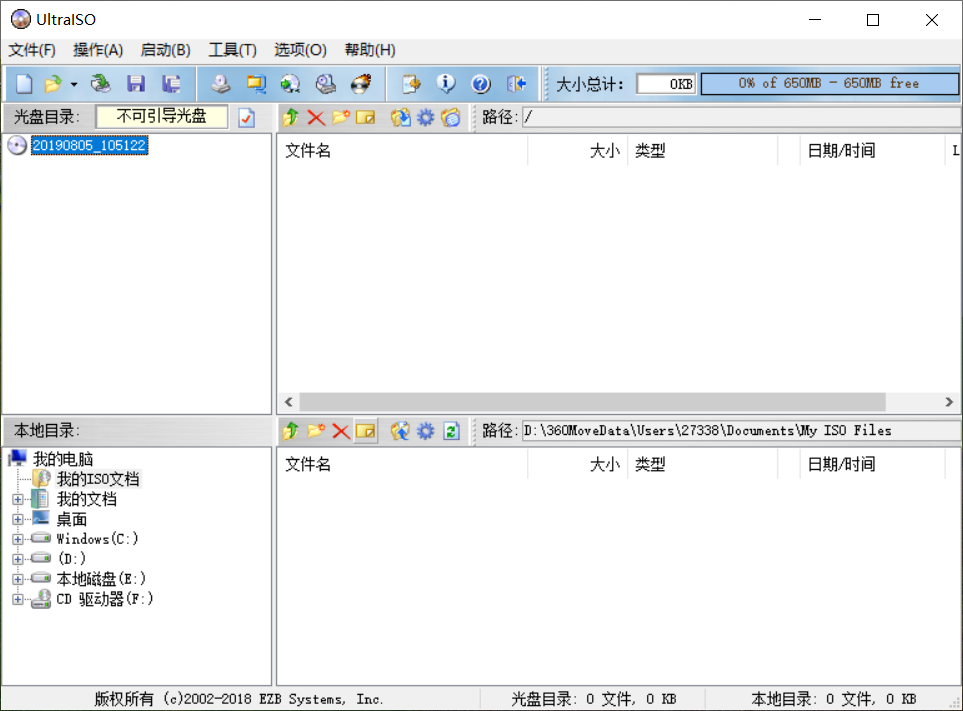This screenshot has height=711, width=963.
Task: Click the Save floppy disk icon
Action: click(x=136, y=84)
